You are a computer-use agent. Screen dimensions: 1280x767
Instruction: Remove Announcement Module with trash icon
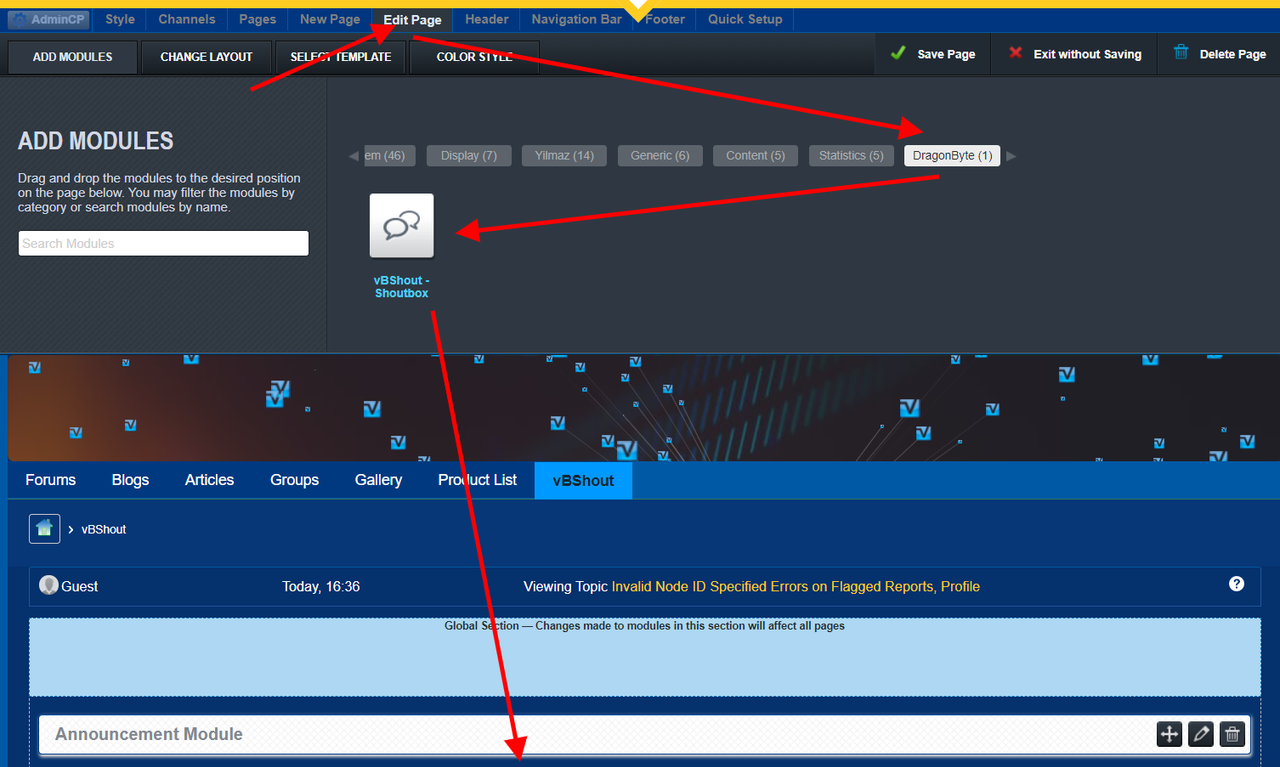tap(1233, 735)
